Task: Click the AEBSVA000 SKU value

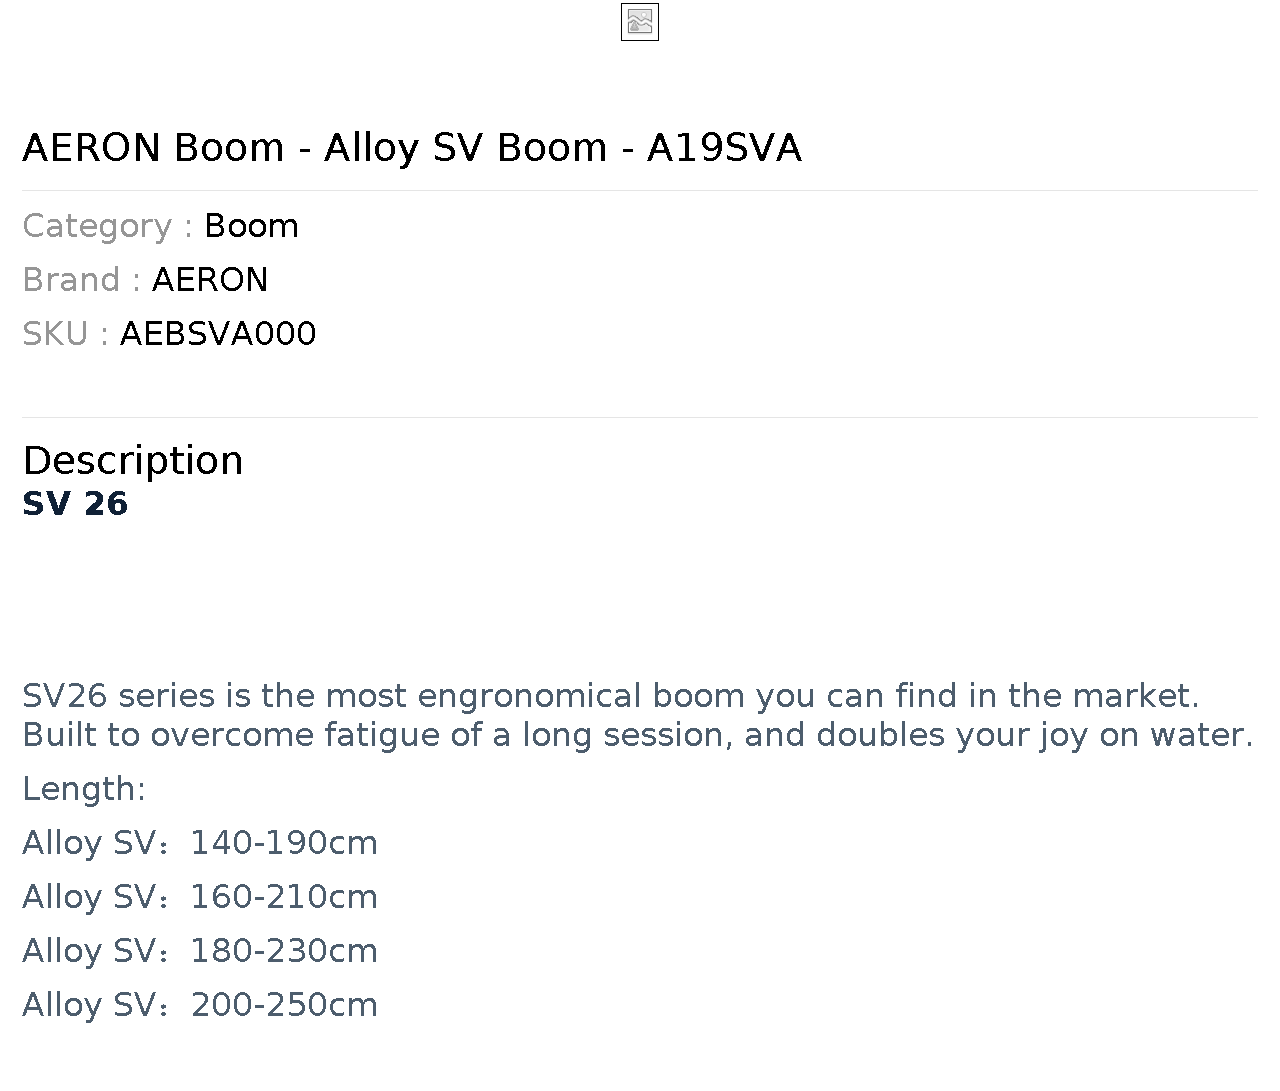Action: click(x=218, y=334)
